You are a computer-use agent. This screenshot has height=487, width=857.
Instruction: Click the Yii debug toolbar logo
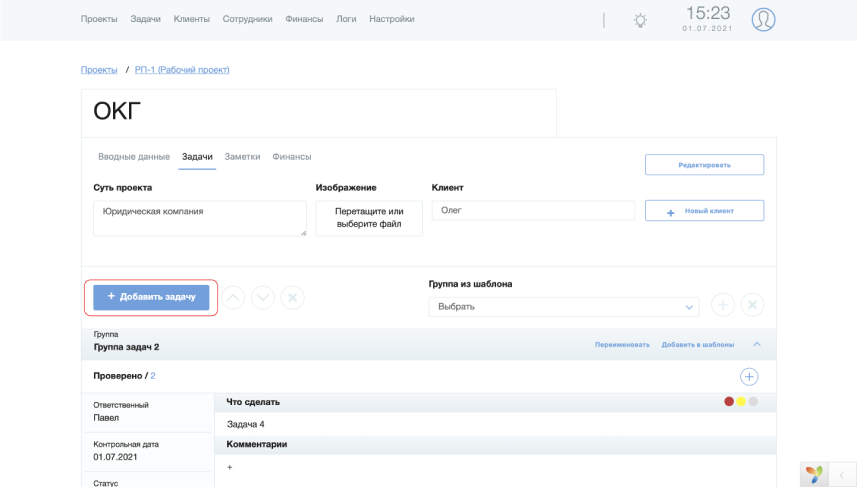tap(814, 474)
